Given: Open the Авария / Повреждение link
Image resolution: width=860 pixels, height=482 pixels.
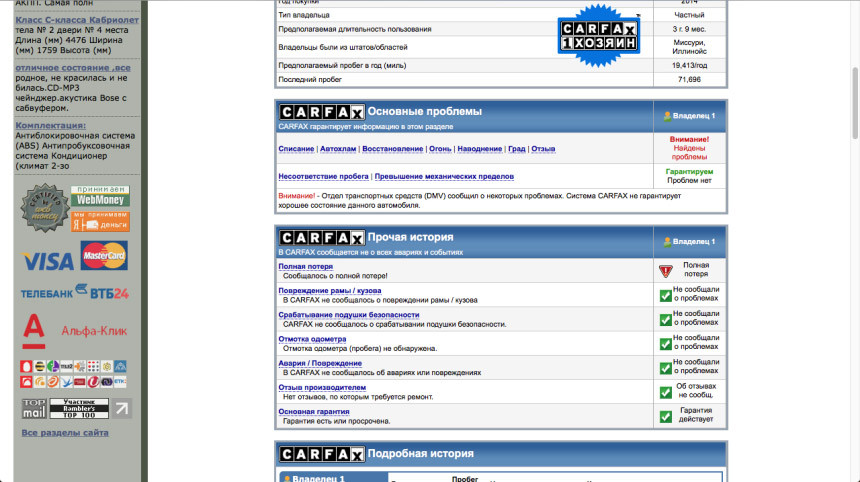Looking at the screenshot, I should coord(320,362).
